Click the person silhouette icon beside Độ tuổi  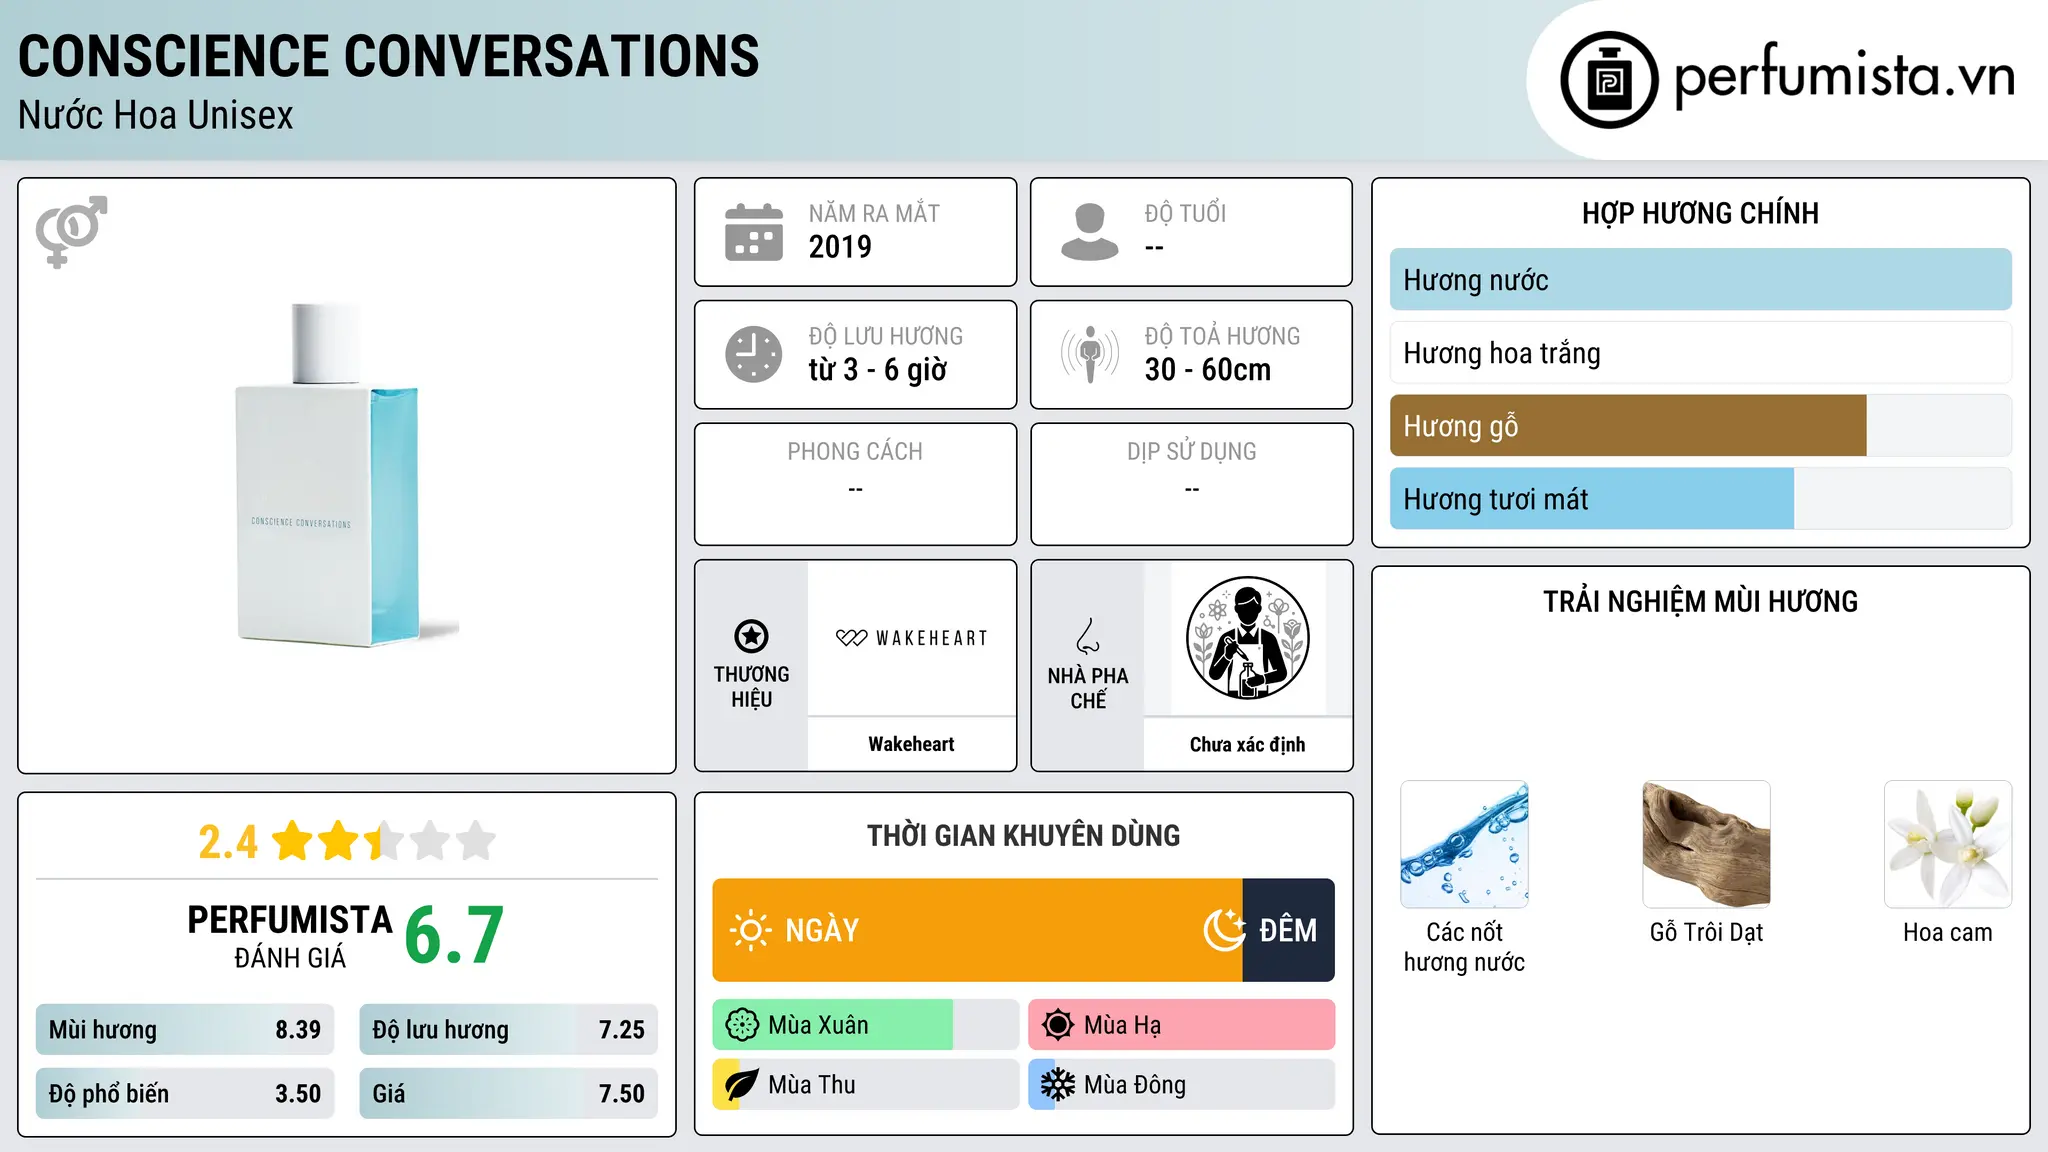(x=1089, y=232)
